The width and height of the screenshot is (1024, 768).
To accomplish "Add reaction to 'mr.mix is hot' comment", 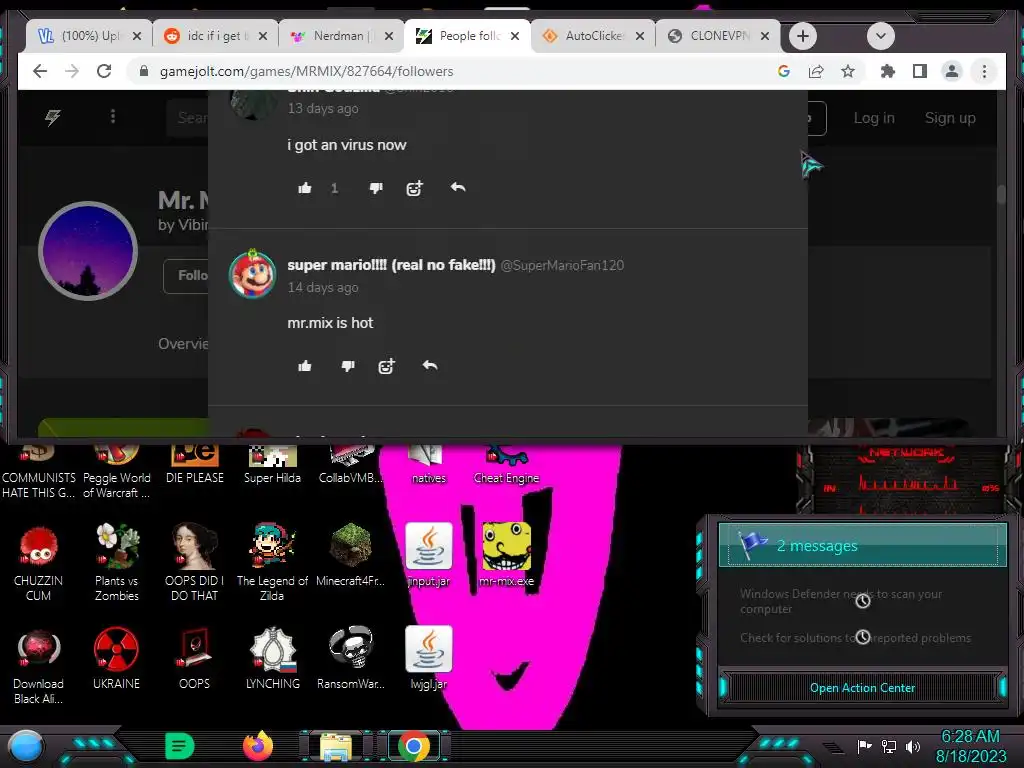I will [387, 366].
